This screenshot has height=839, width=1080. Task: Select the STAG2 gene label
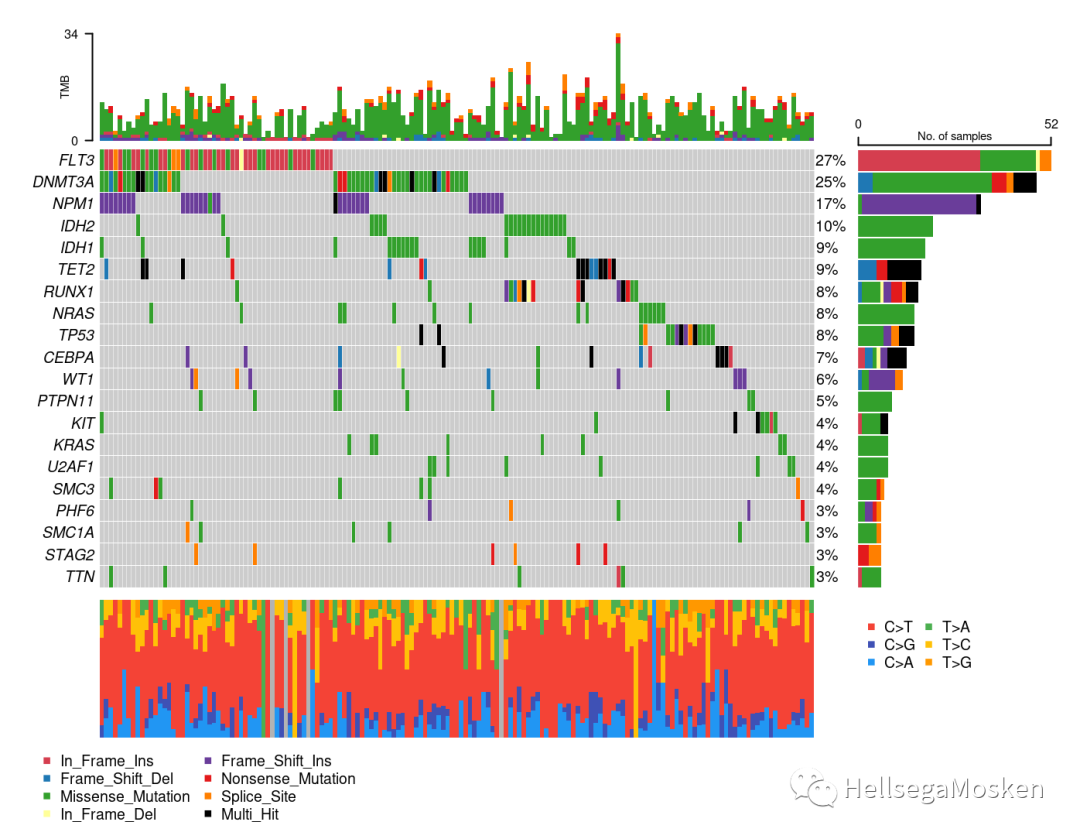70,555
